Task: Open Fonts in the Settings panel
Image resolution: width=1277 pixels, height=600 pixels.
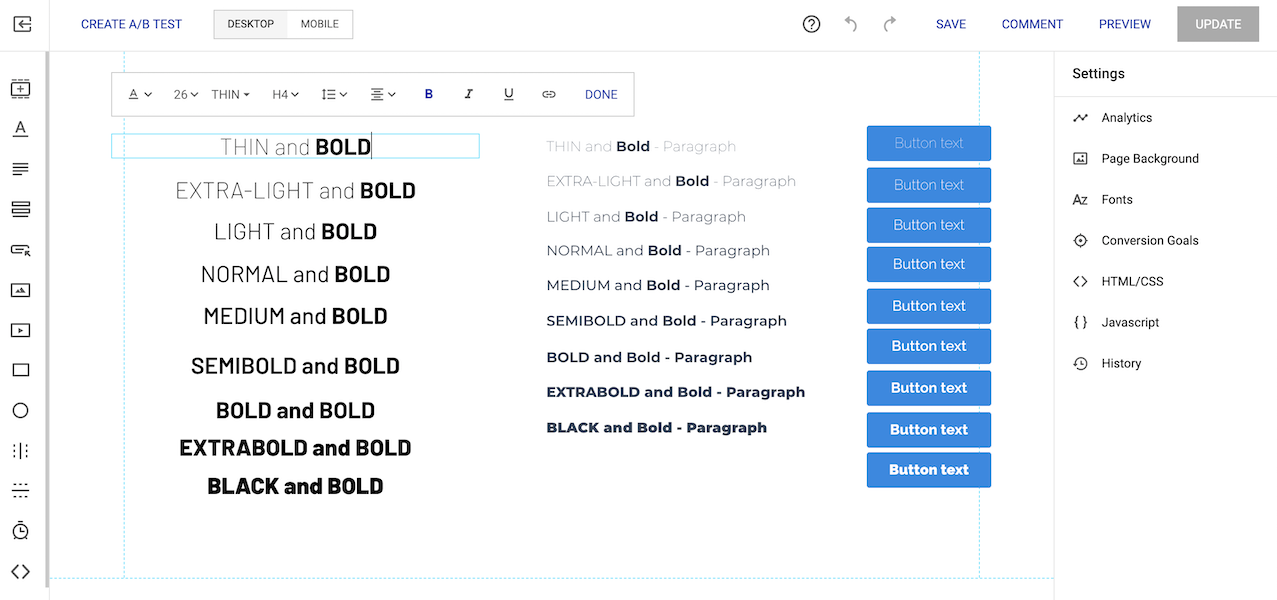Action: (1116, 199)
